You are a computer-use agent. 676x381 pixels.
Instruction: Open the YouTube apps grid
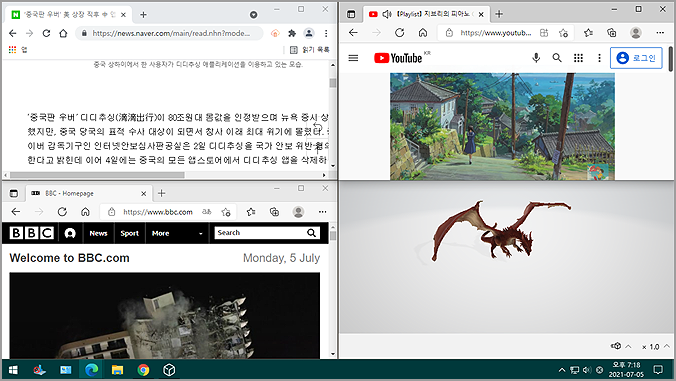[579, 58]
